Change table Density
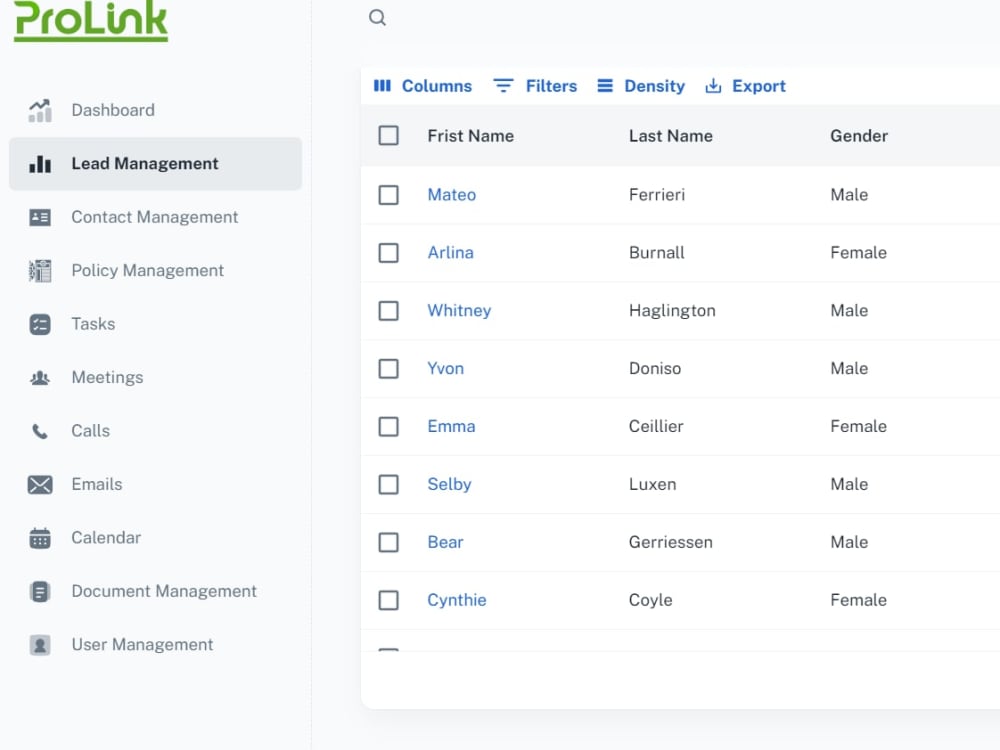 (641, 86)
